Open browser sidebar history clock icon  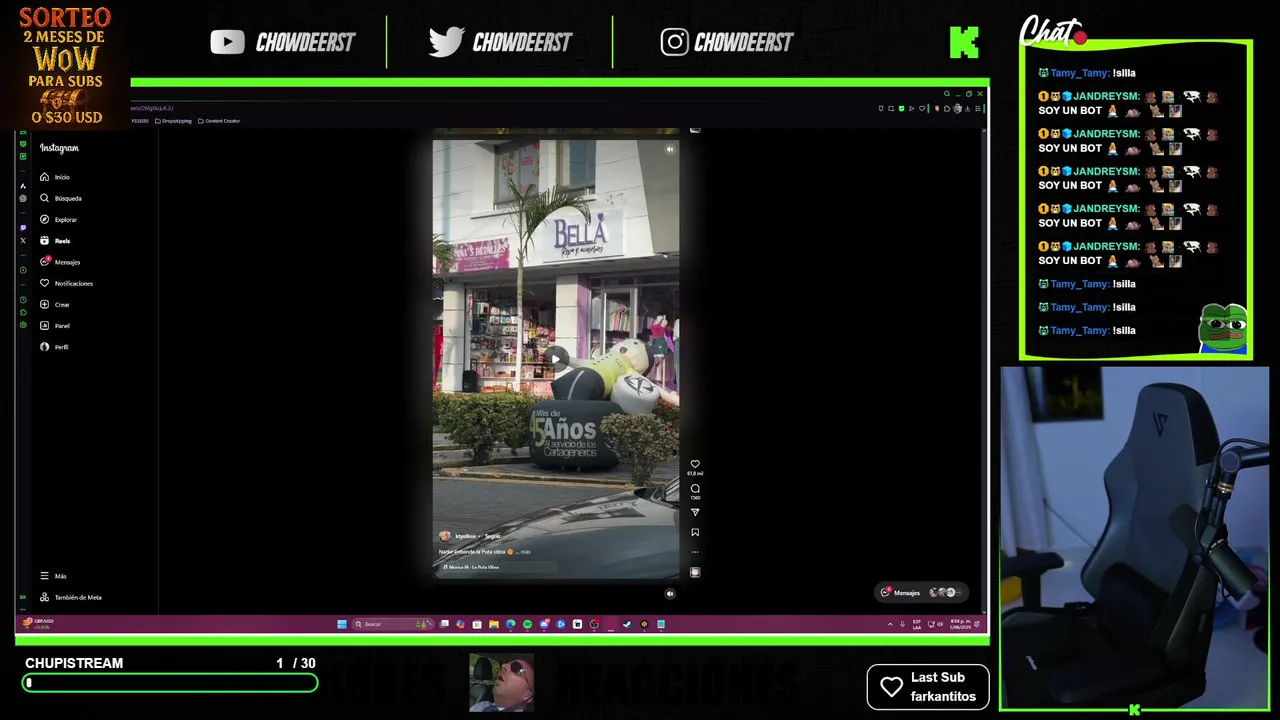click(x=23, y=300)
